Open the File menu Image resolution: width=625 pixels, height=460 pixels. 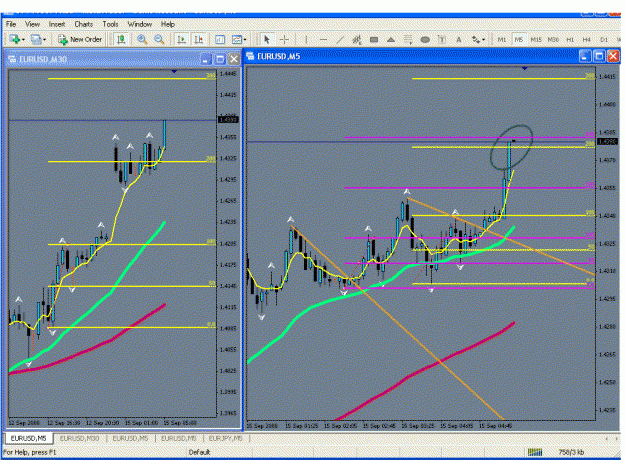[11, 24]
